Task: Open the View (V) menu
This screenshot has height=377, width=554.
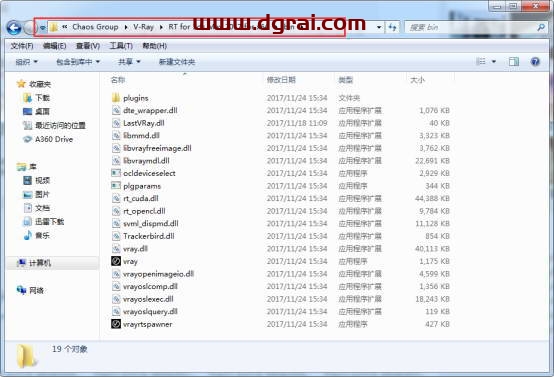Action: point(88,46)
